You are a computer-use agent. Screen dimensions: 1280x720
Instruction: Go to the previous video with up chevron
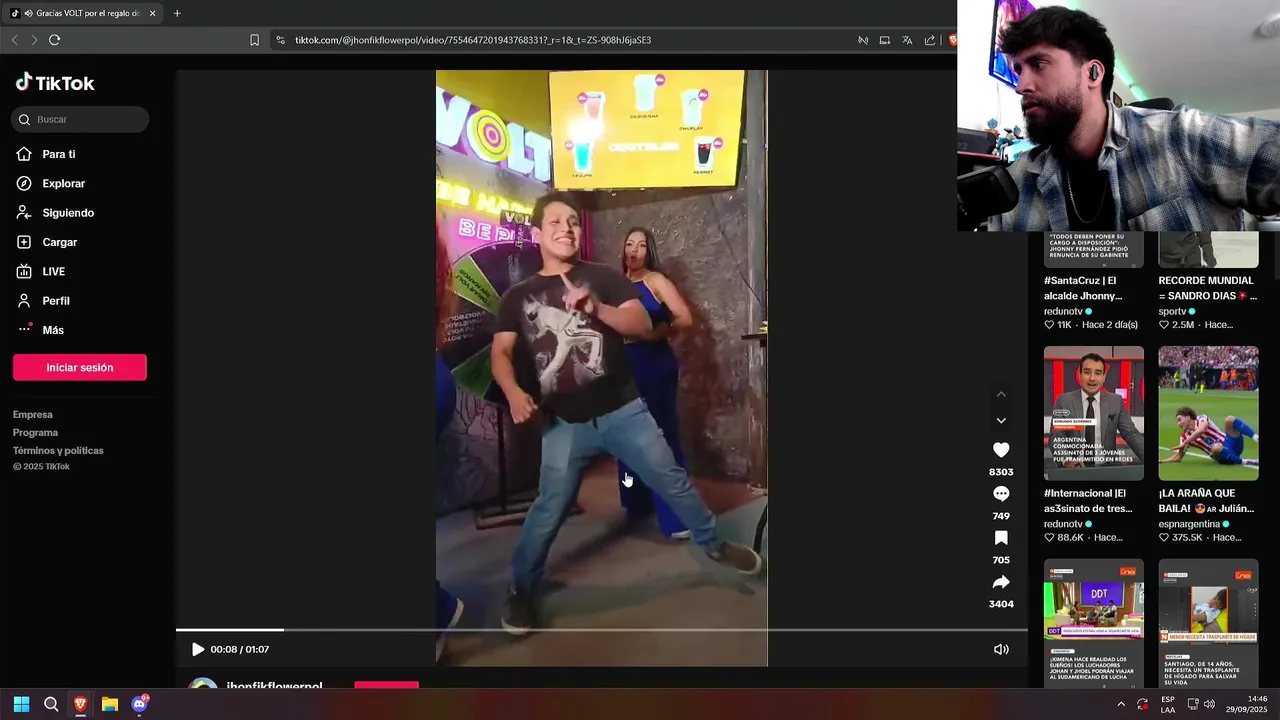tap(1001, 394)
